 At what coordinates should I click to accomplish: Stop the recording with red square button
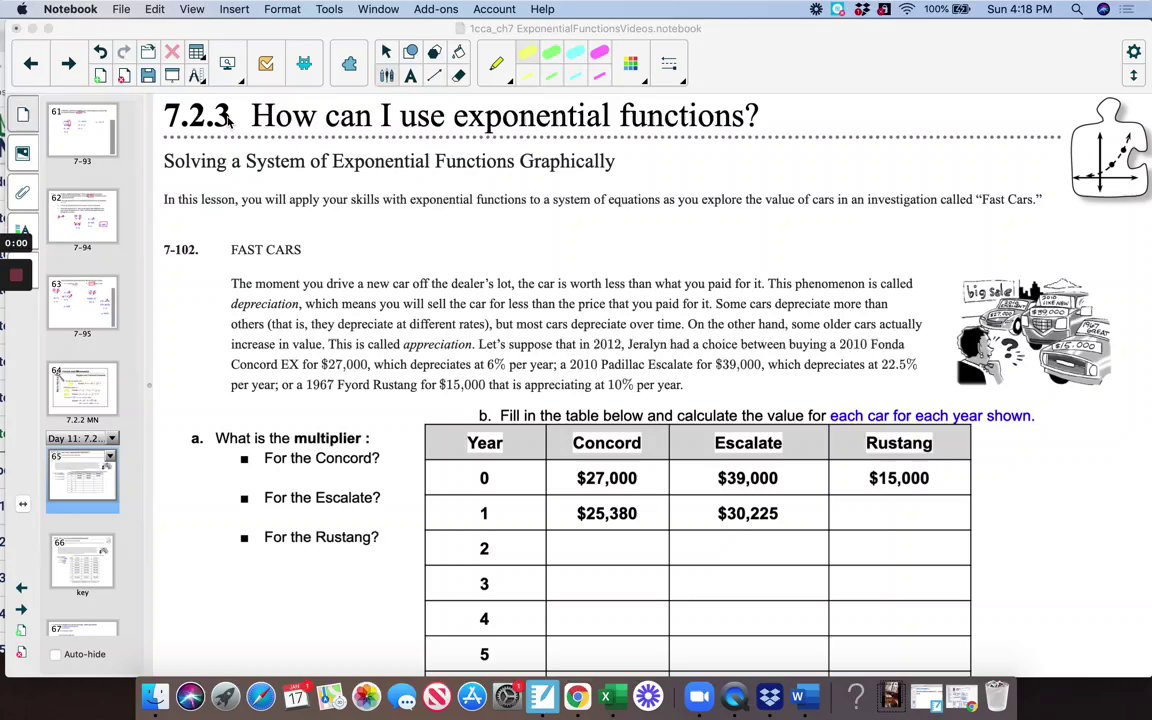[16, 275]
